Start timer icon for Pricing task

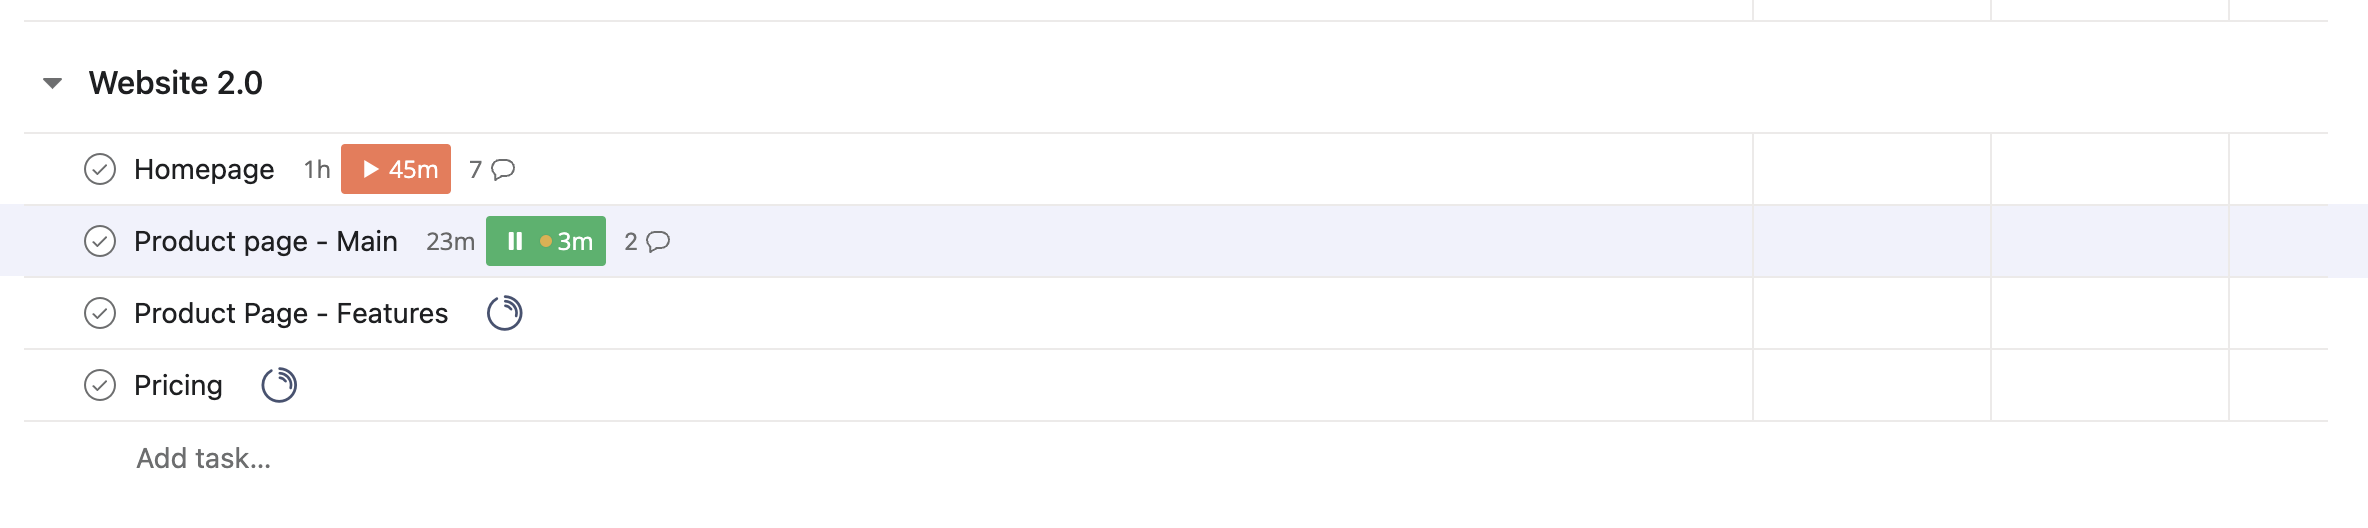coord(279,385)
